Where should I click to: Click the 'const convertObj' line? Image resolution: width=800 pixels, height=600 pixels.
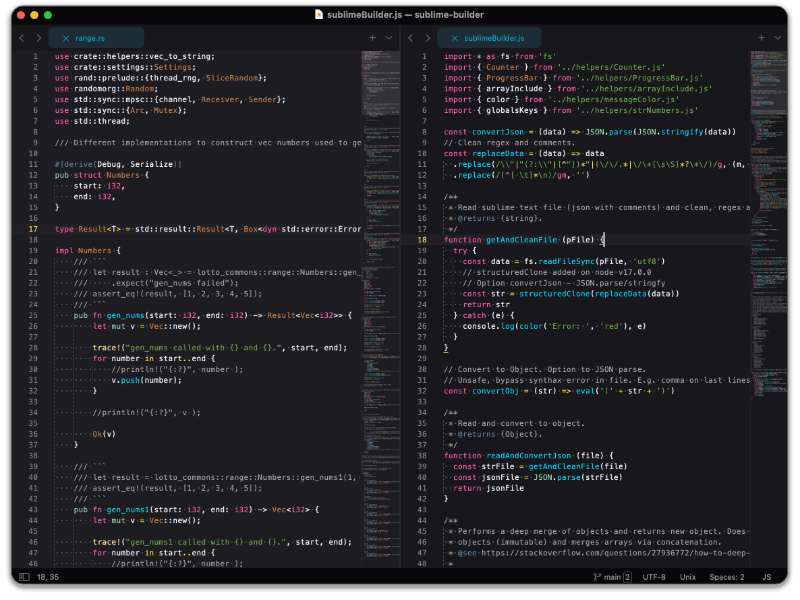point(559,391)
